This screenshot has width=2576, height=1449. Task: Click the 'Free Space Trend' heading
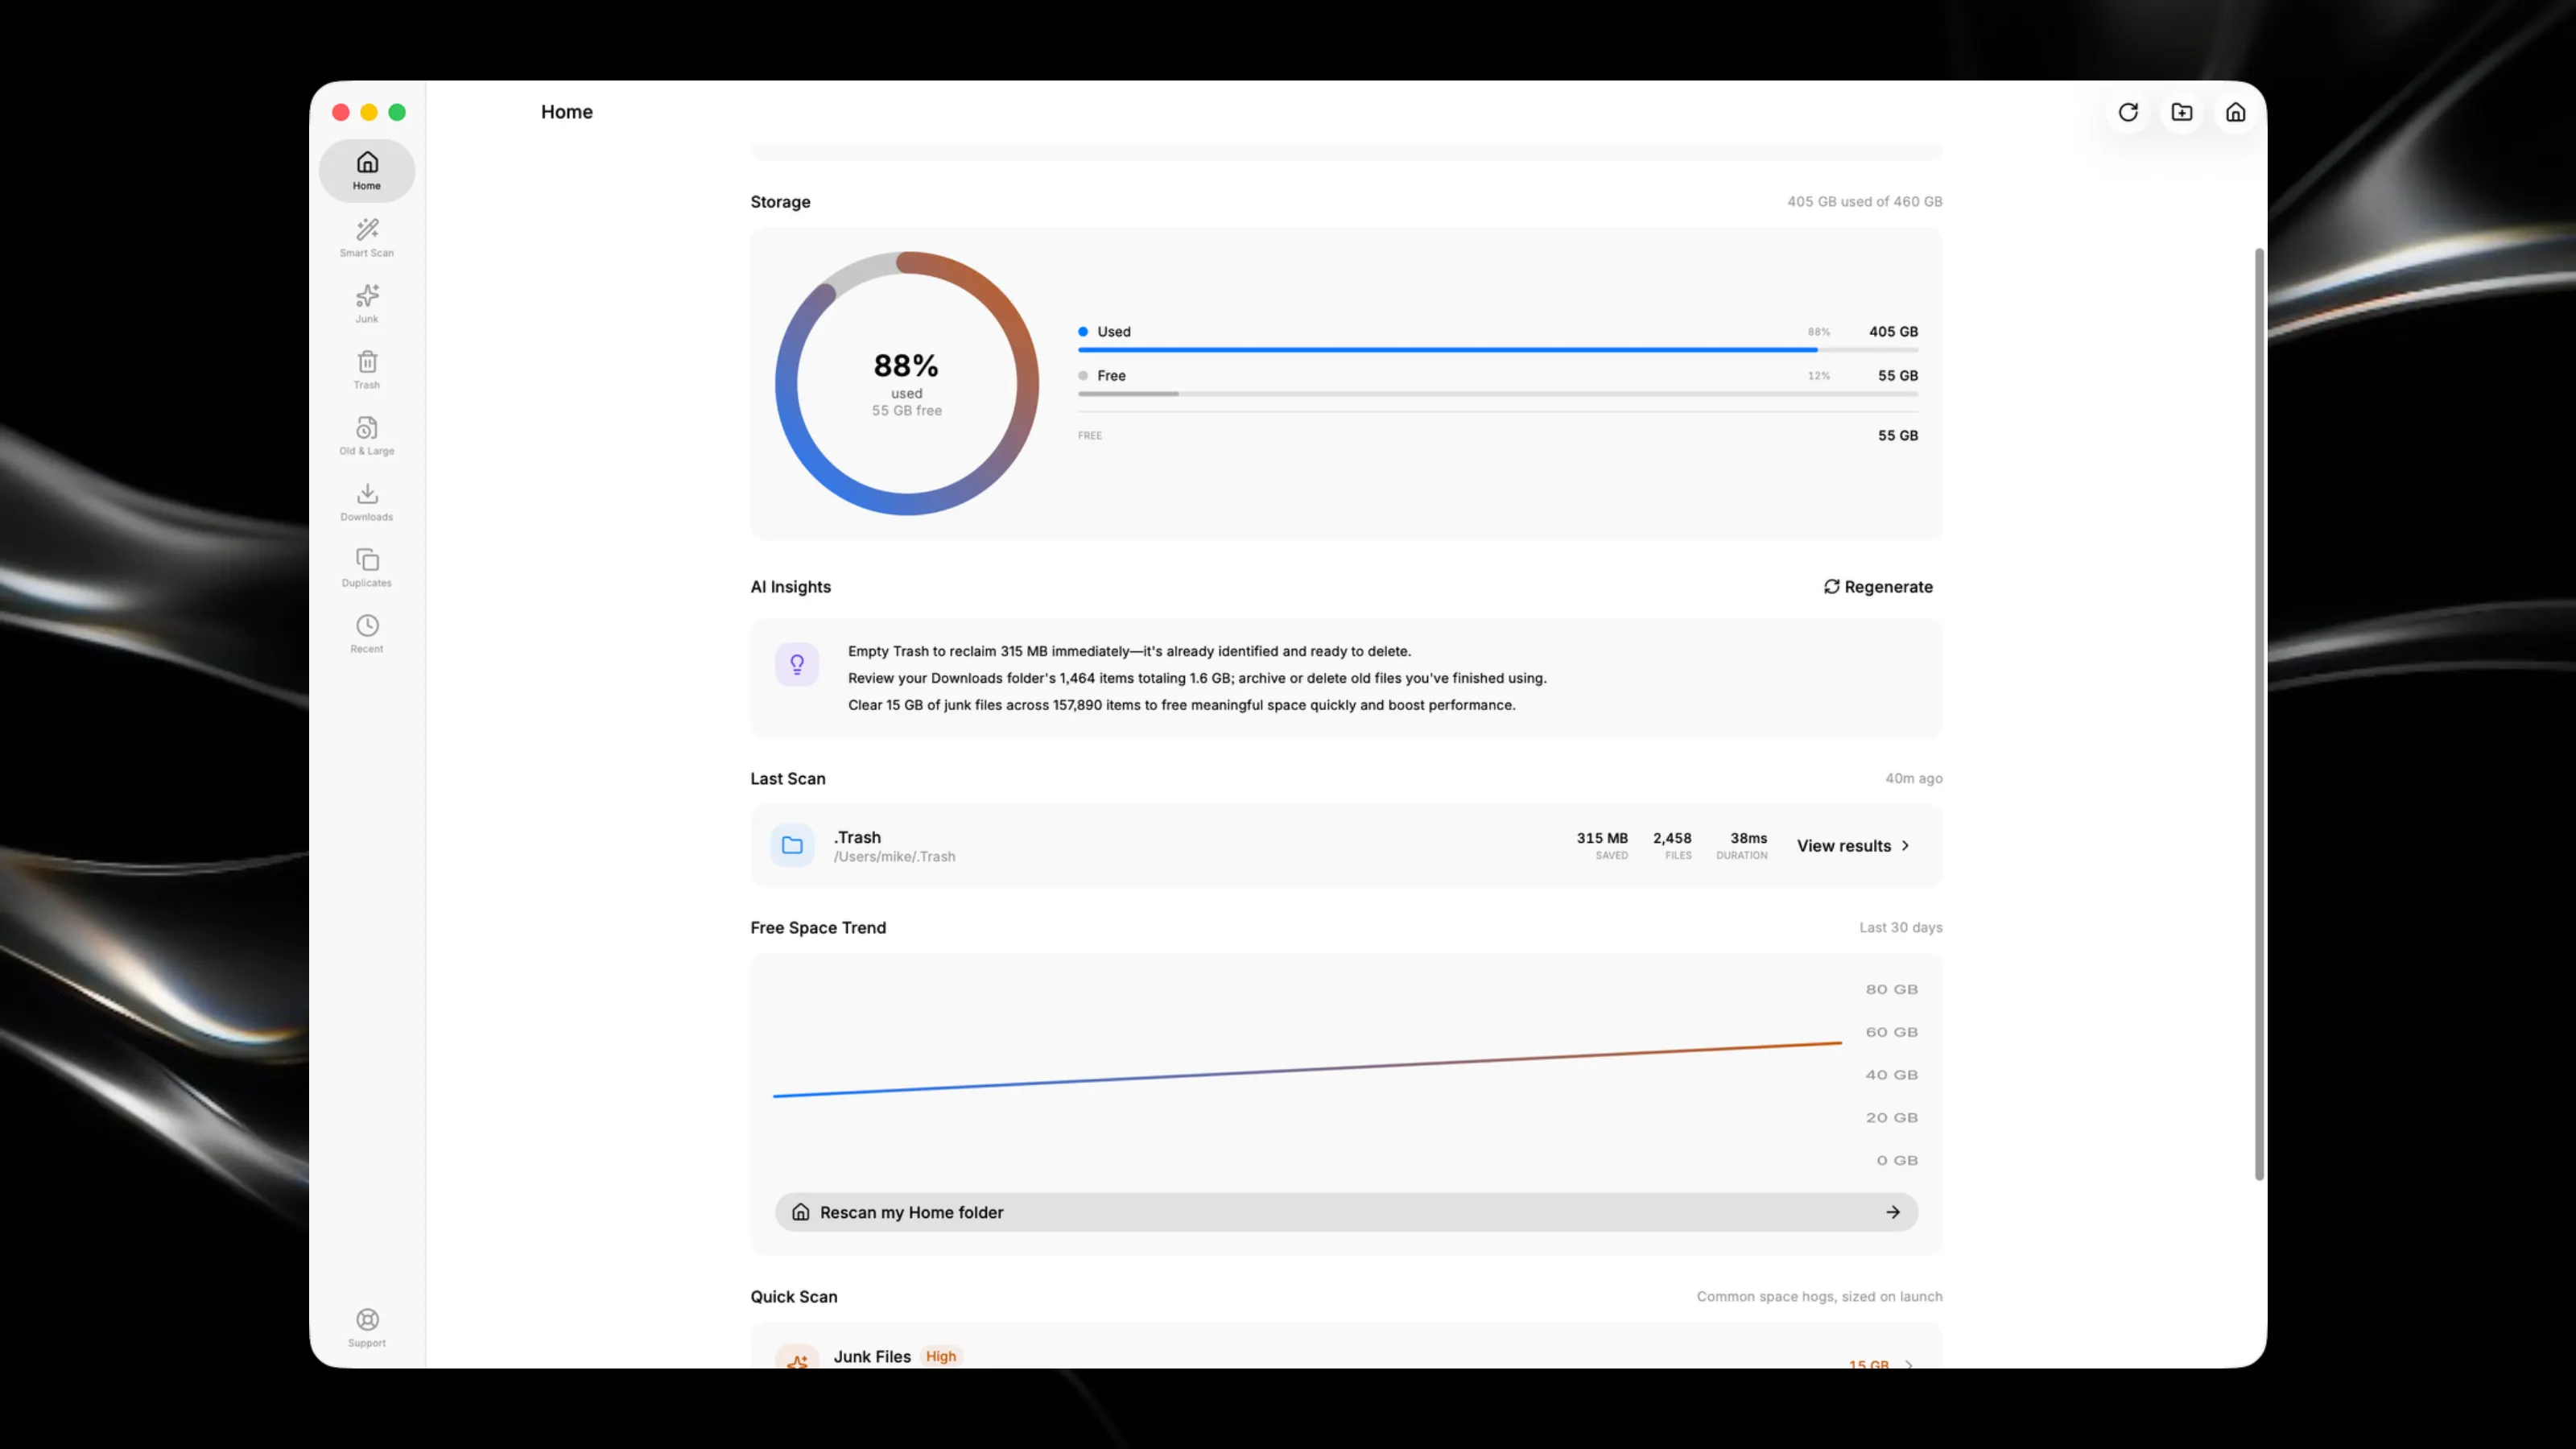click(x=818, y=928)
